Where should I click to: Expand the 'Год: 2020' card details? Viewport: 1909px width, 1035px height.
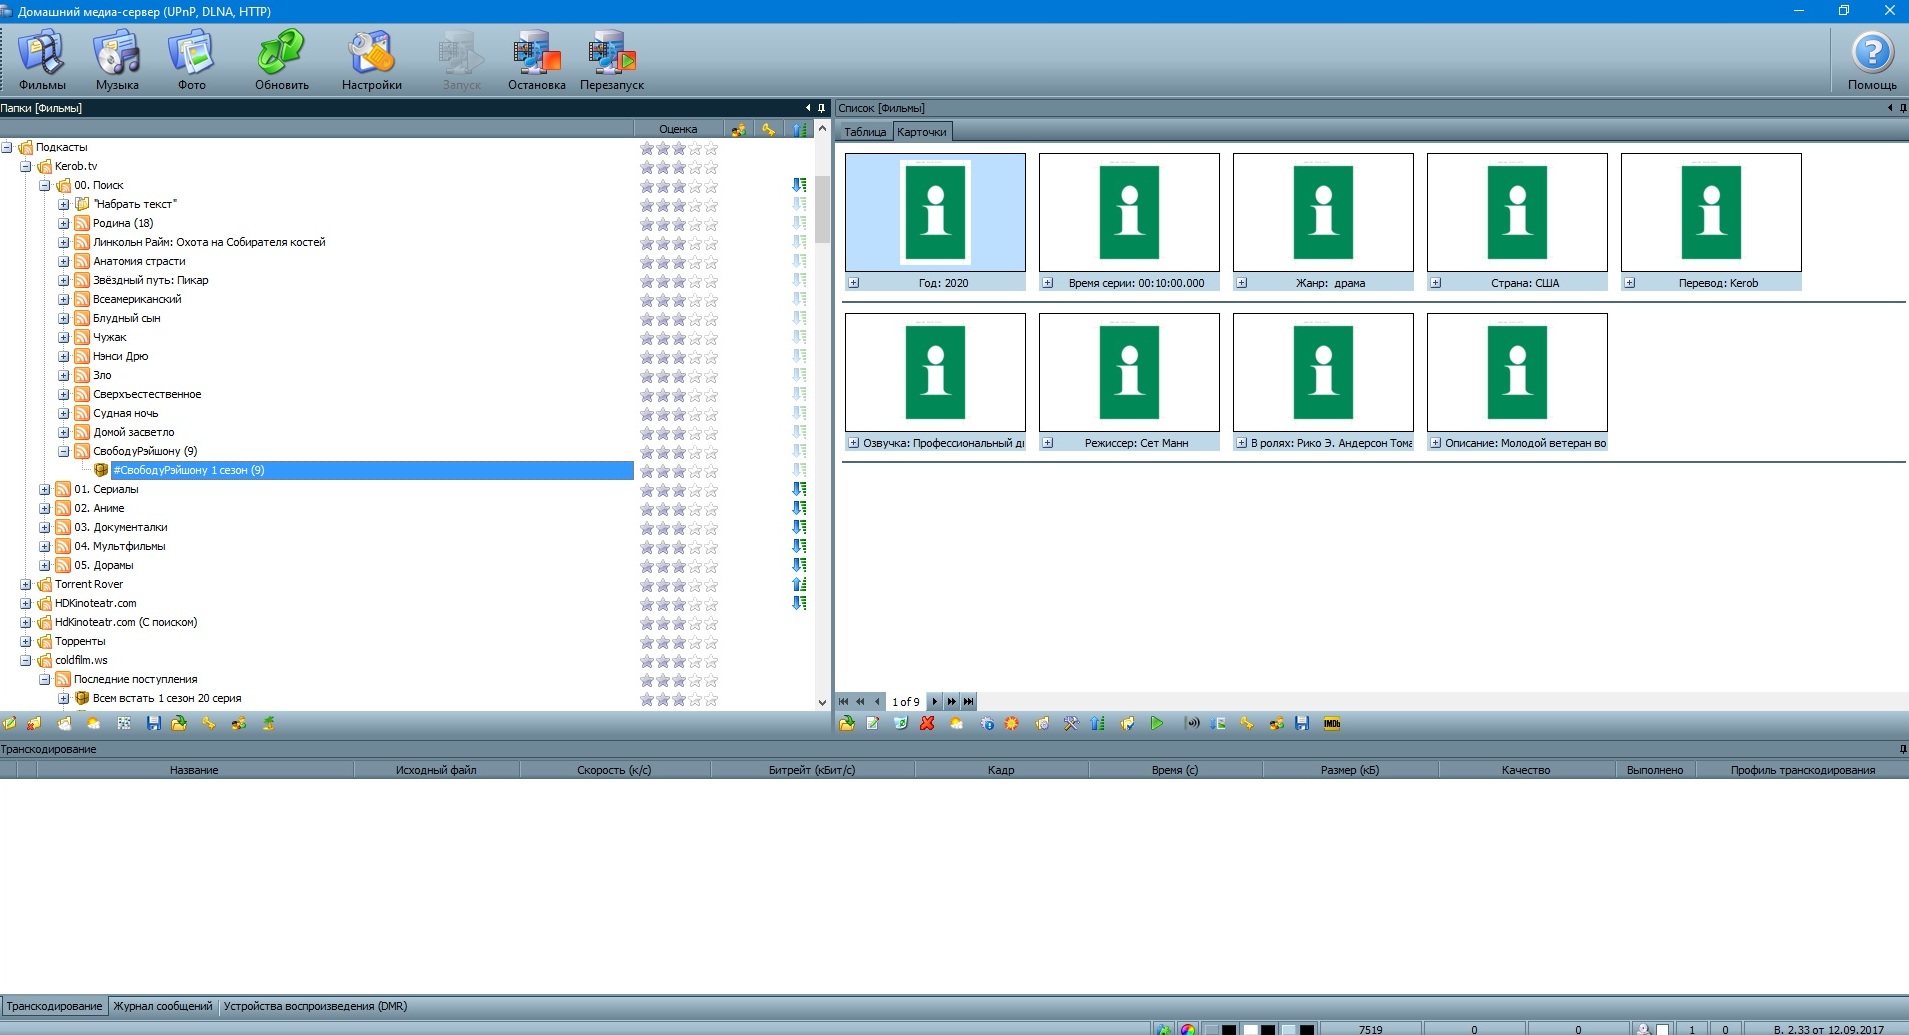[854, 283]
